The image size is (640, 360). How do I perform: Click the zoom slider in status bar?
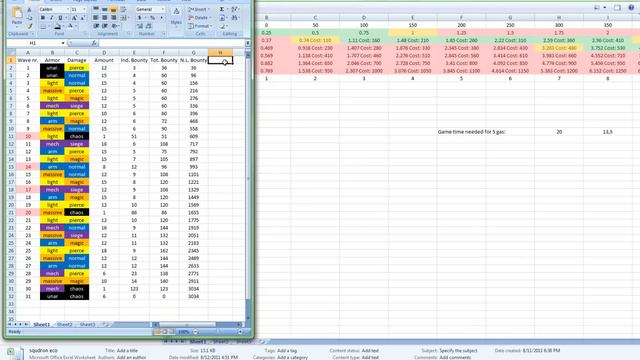218,332
